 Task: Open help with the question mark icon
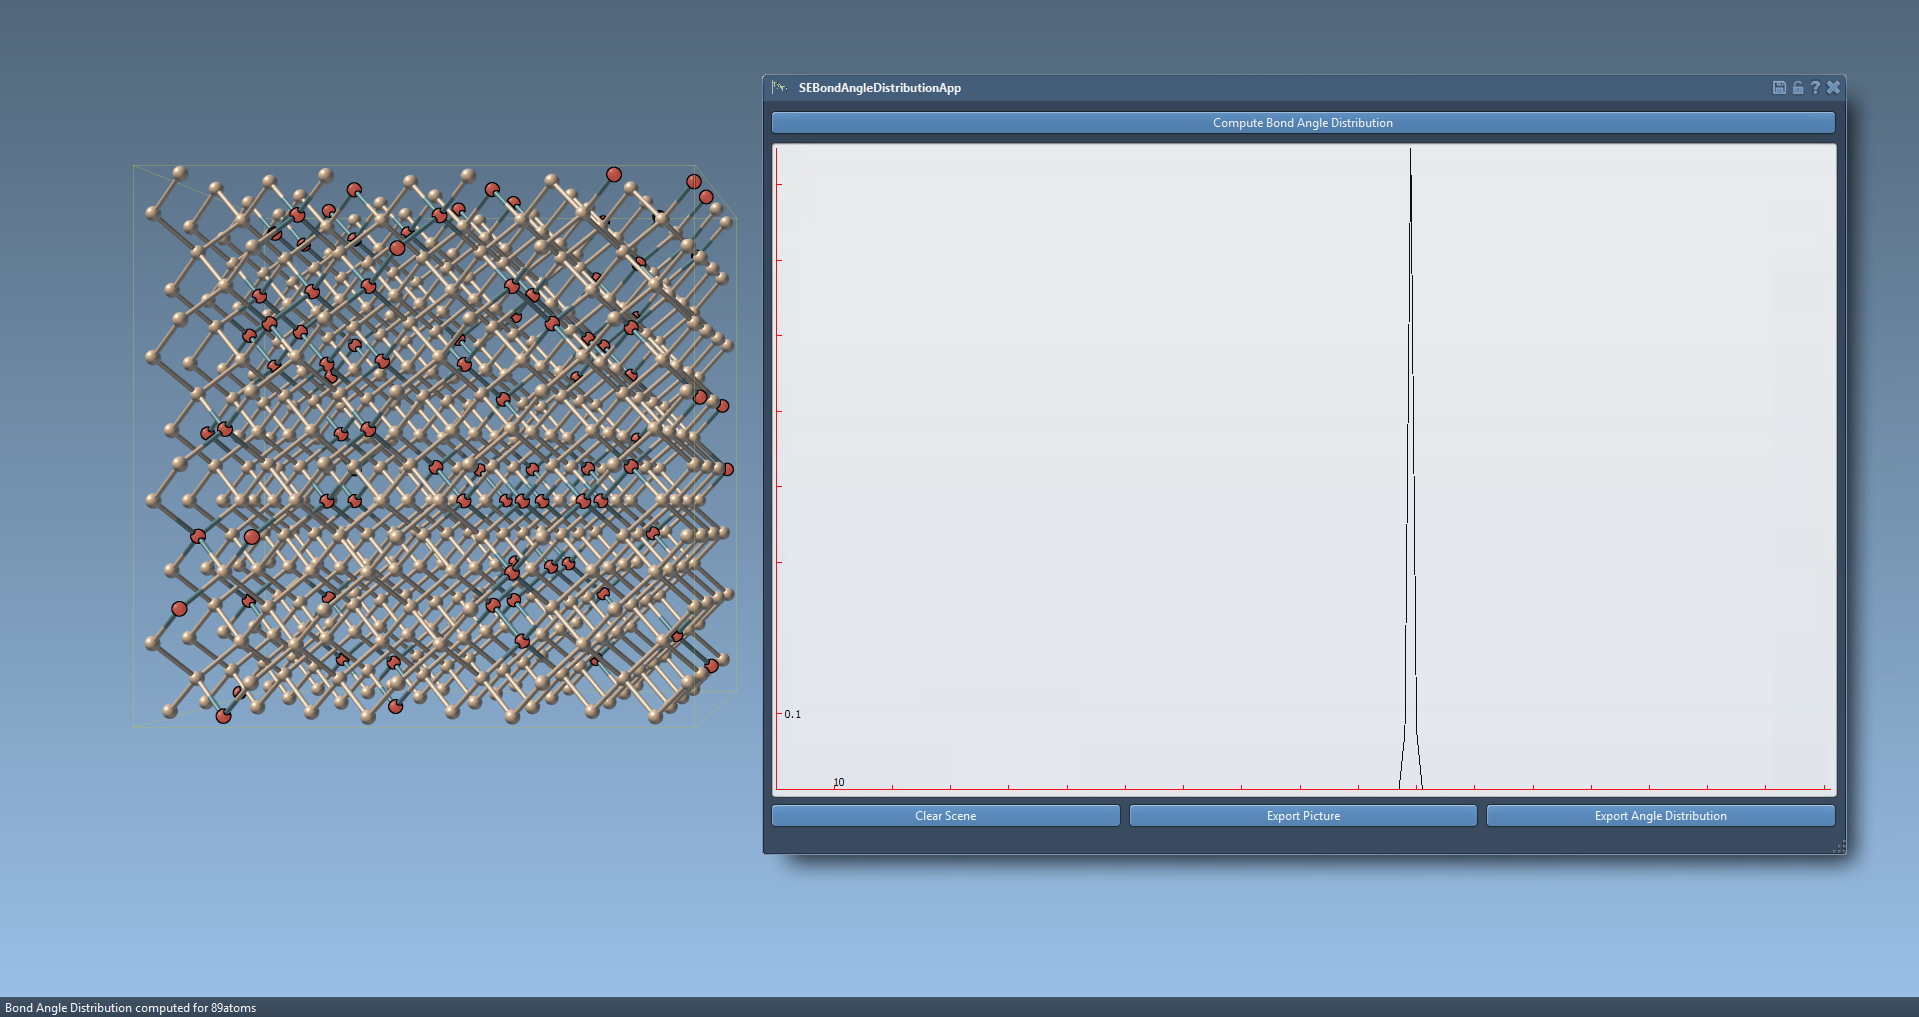pos(1815,88)
